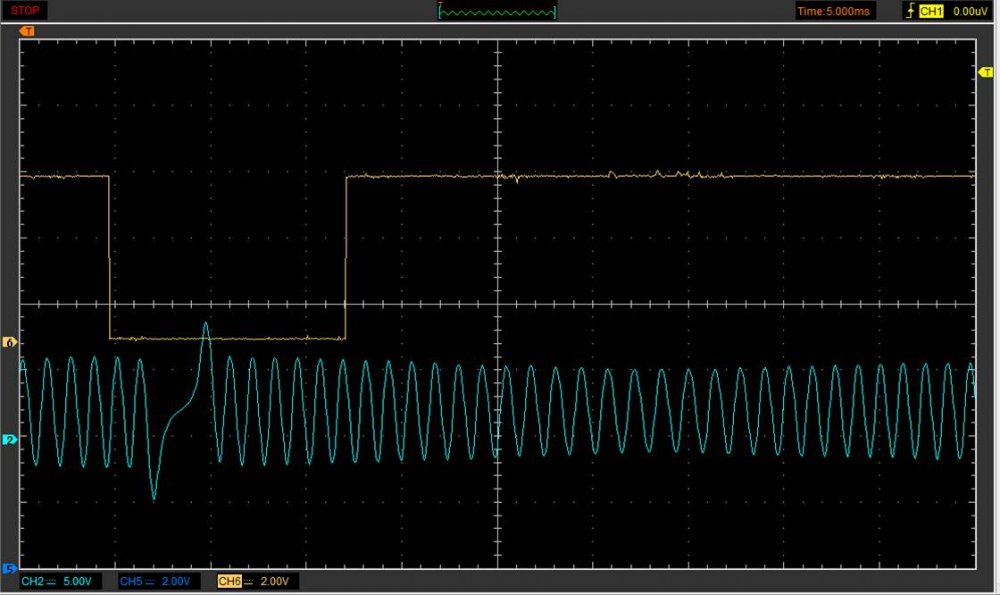The height and width of the screenshot is (595, 1000).
Task: Toggle the CH5 channel label
Action: 130,581
